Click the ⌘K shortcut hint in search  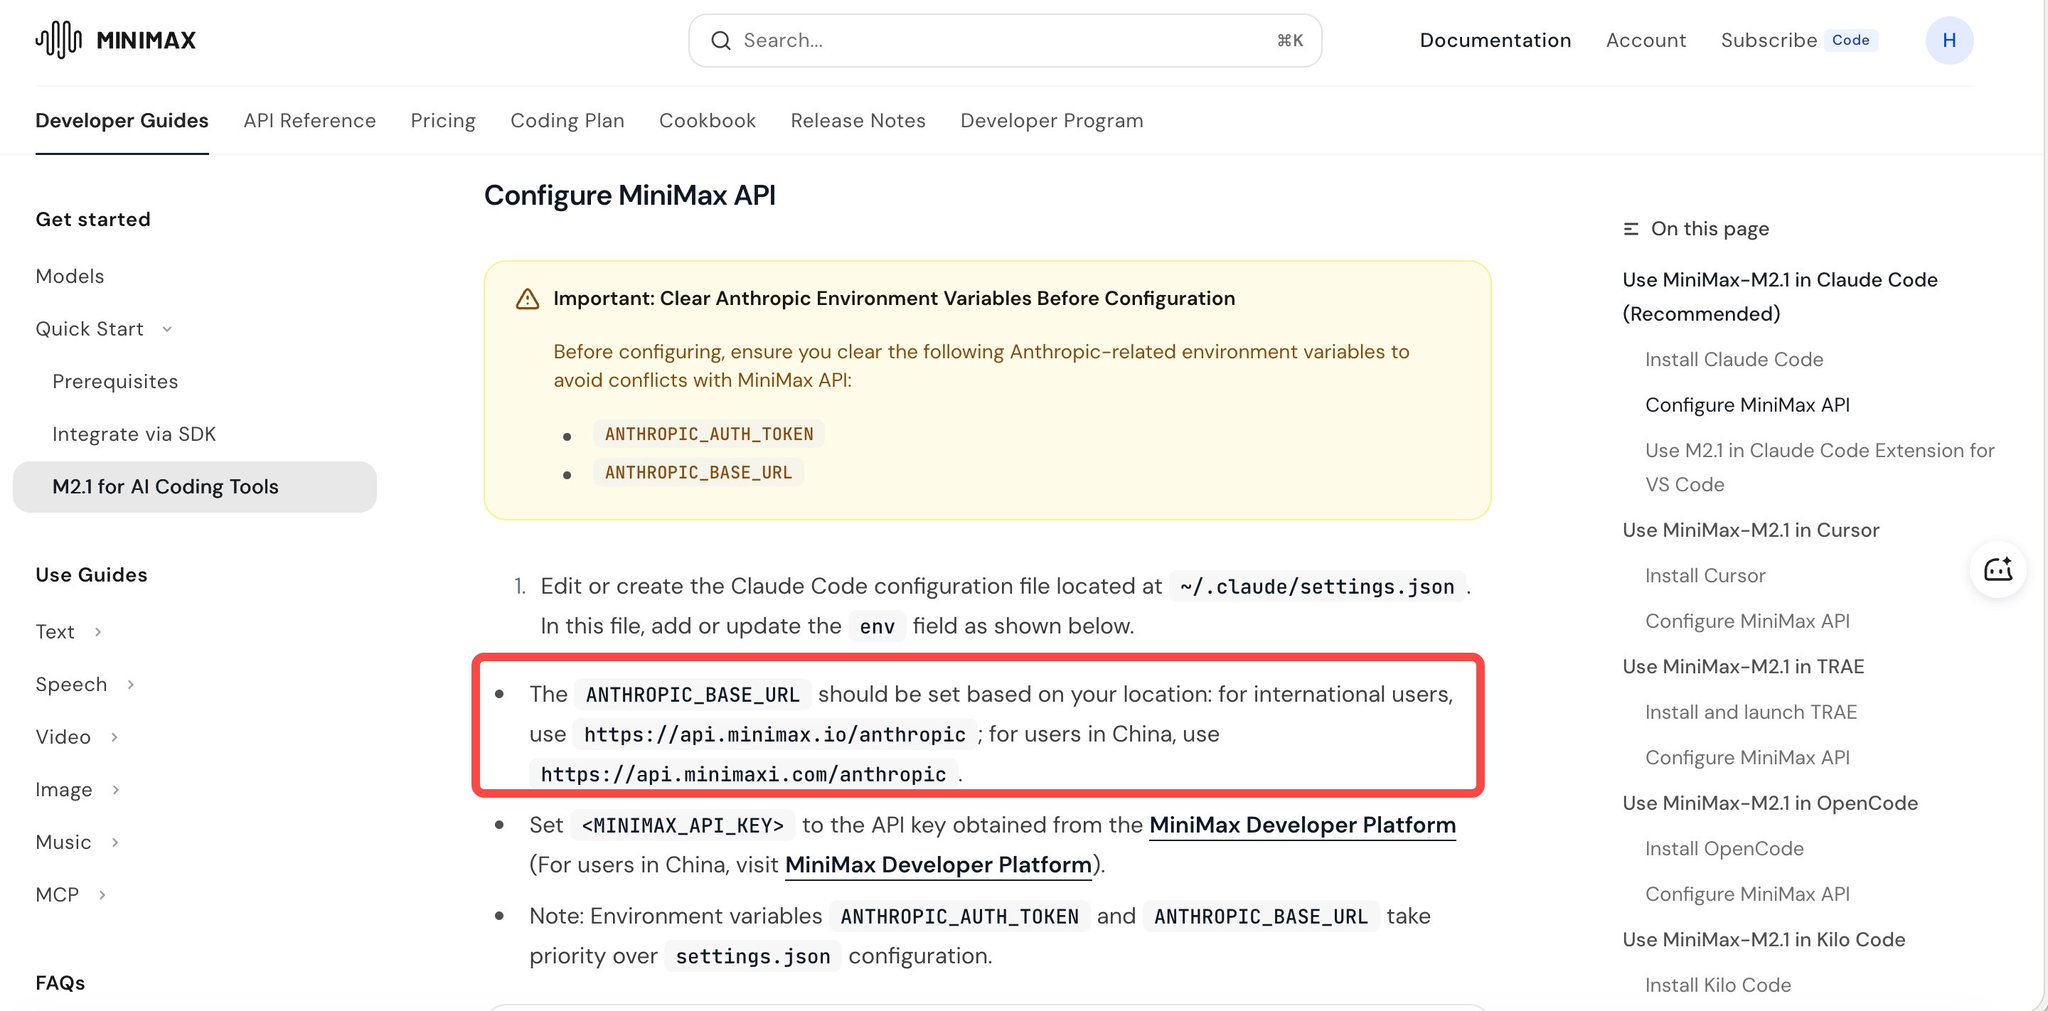[x=1290, y=41]
